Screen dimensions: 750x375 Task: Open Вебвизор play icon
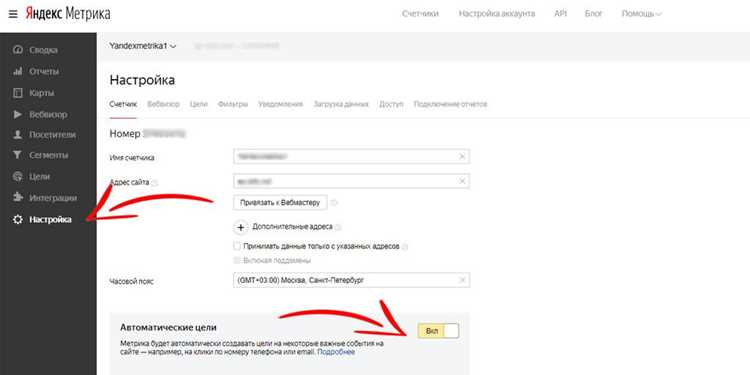18,114
